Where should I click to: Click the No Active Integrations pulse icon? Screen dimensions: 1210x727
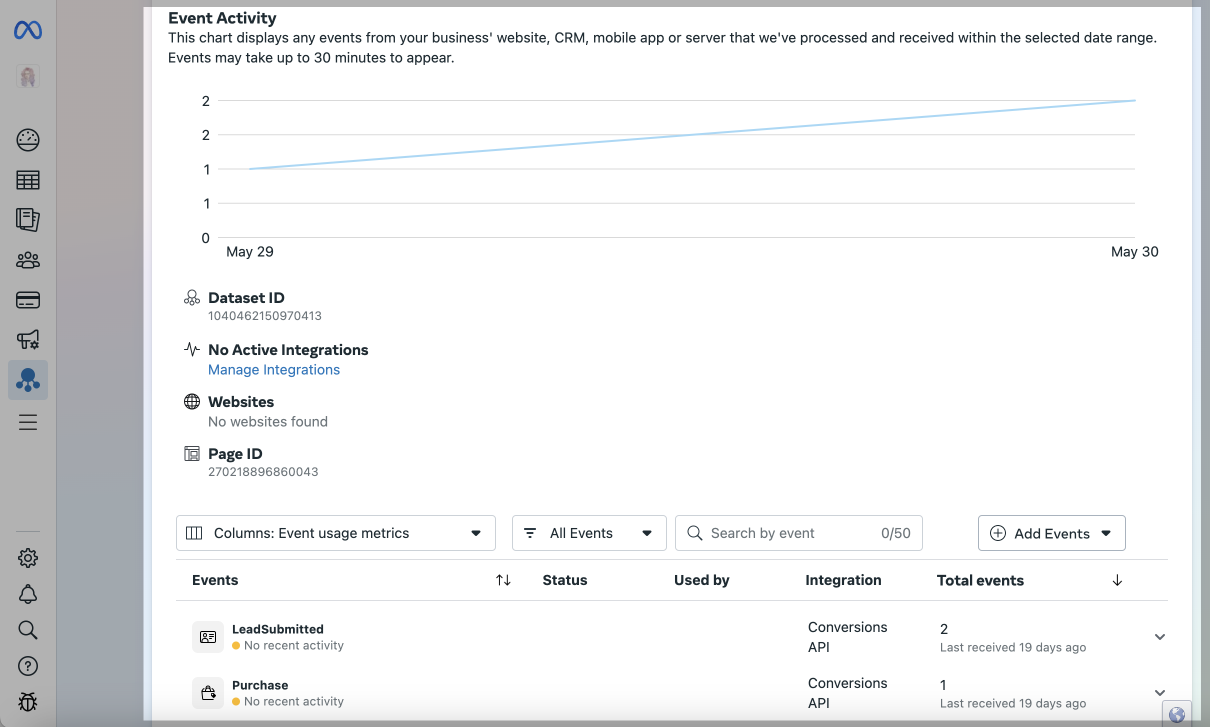click(x=192, y=350)
